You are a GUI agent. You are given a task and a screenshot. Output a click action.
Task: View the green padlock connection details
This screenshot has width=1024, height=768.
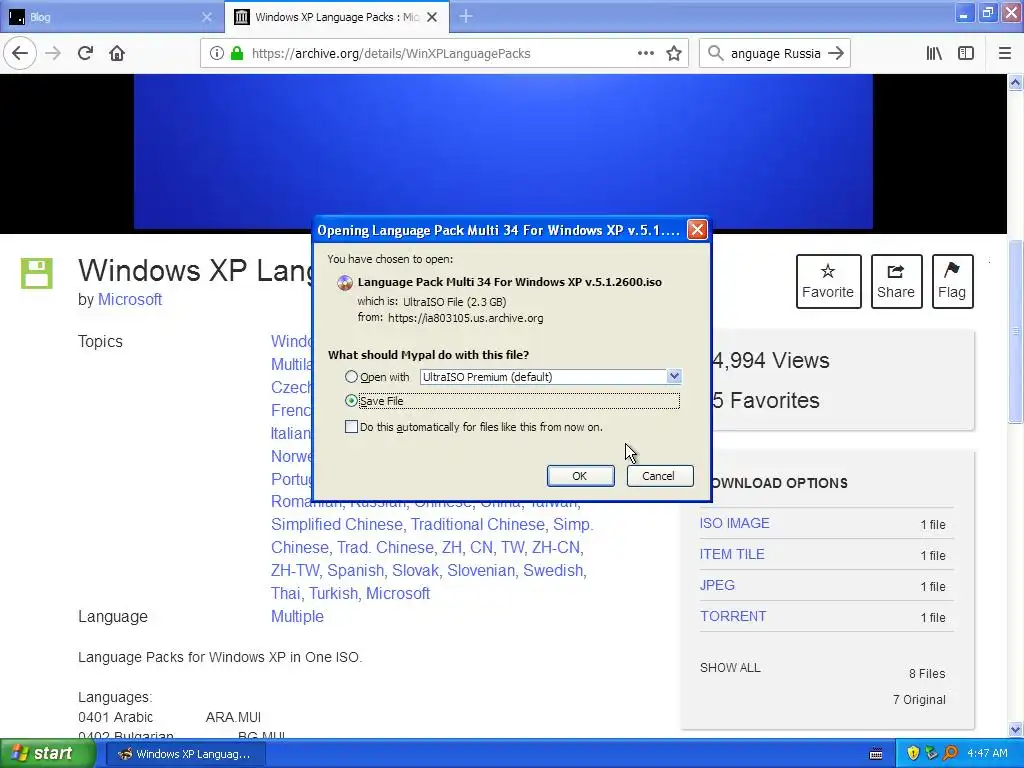[x=236, y=54]
